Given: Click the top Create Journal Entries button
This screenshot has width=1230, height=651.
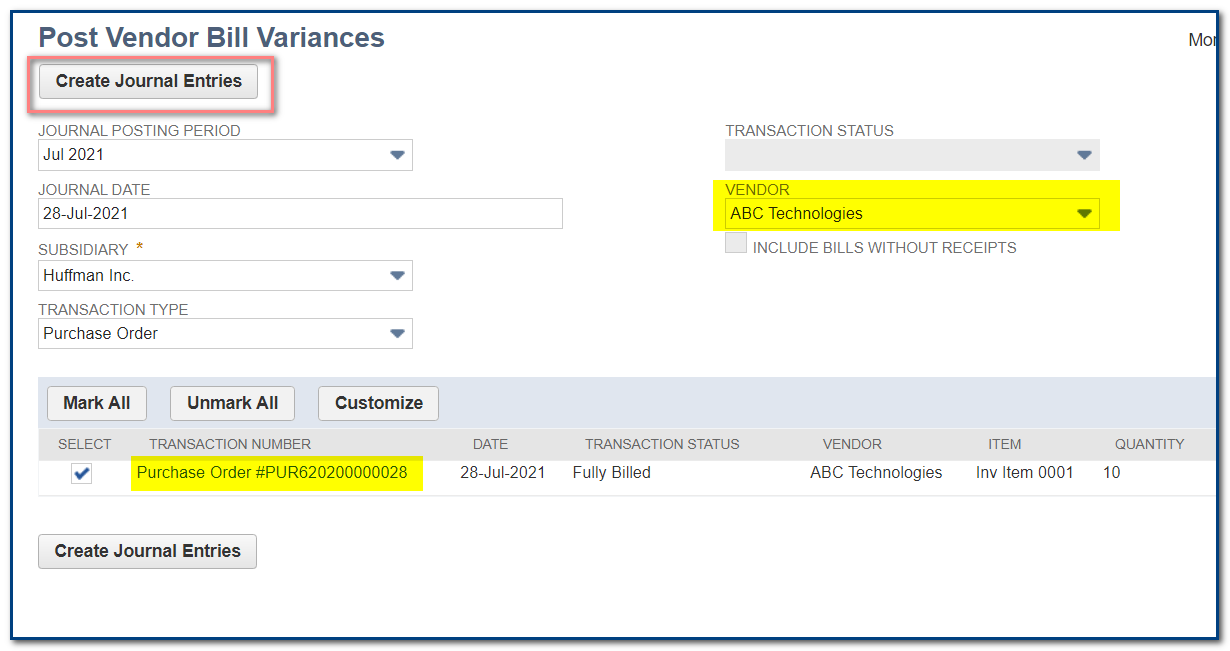Looking at the screenshot, I should (148, 82).
